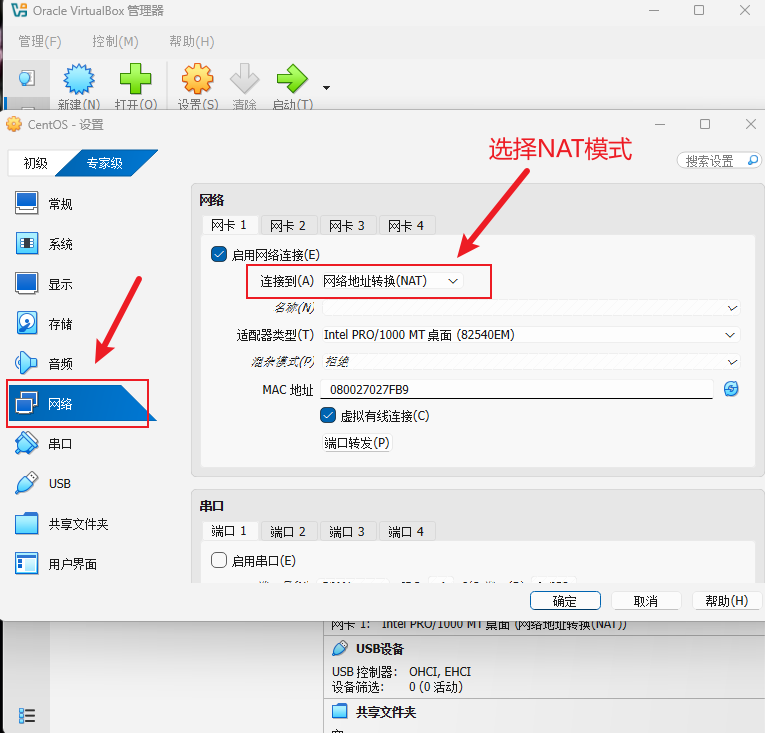This screenshot has width=765, height=733.
Task: Open the 名称(N) dropdown
Action: tap(531, 308)
